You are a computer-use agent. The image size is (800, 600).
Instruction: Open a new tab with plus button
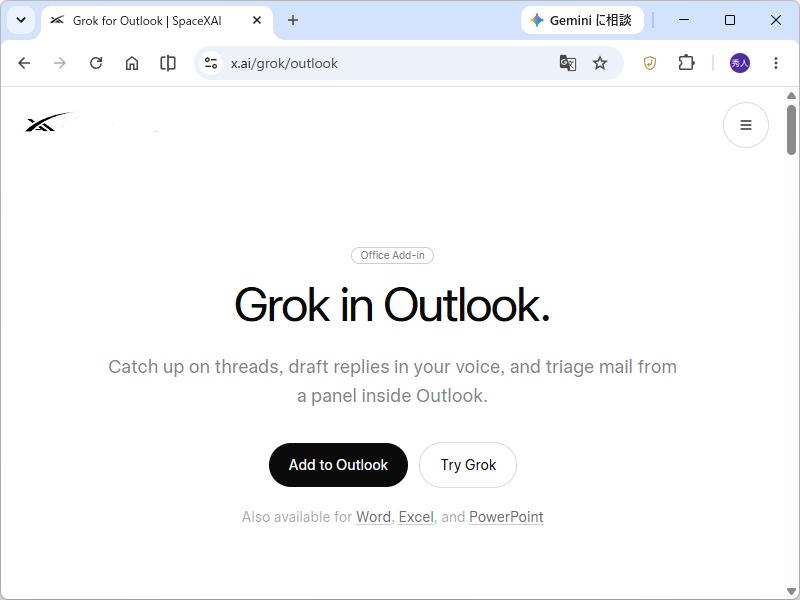(293, 20)
